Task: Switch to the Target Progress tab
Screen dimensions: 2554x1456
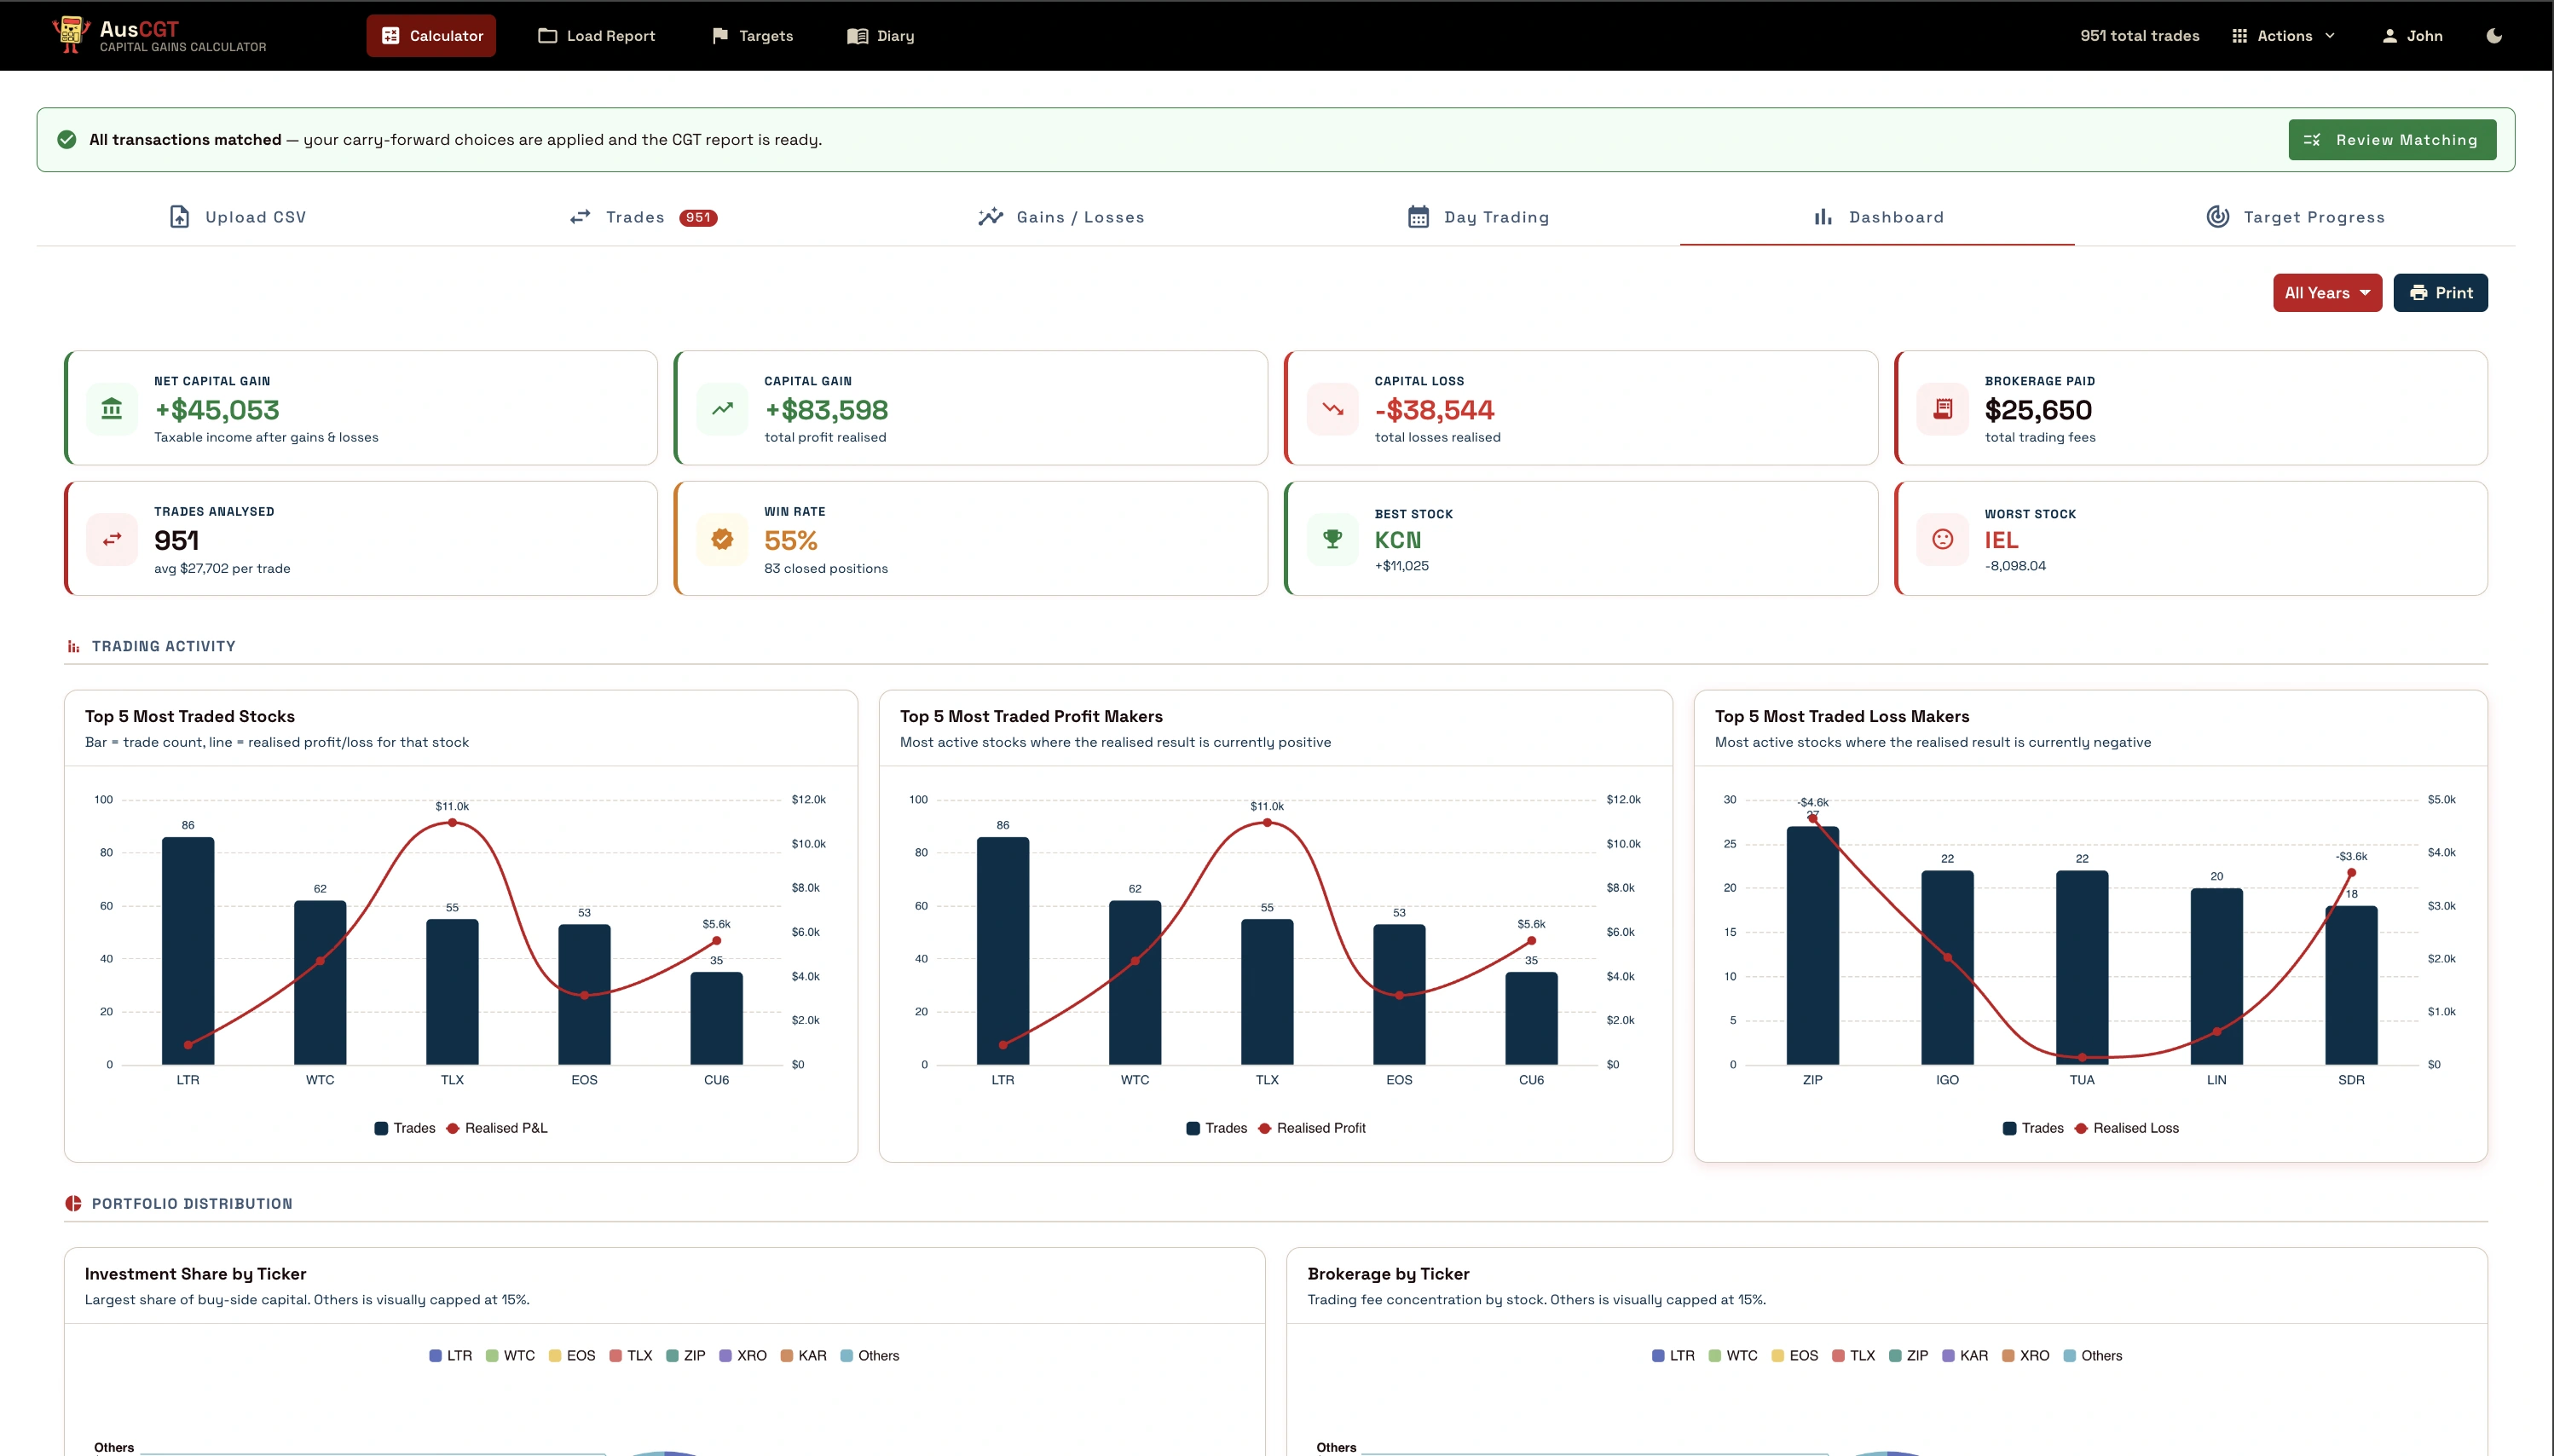Action: click(x=2295, y=217)
